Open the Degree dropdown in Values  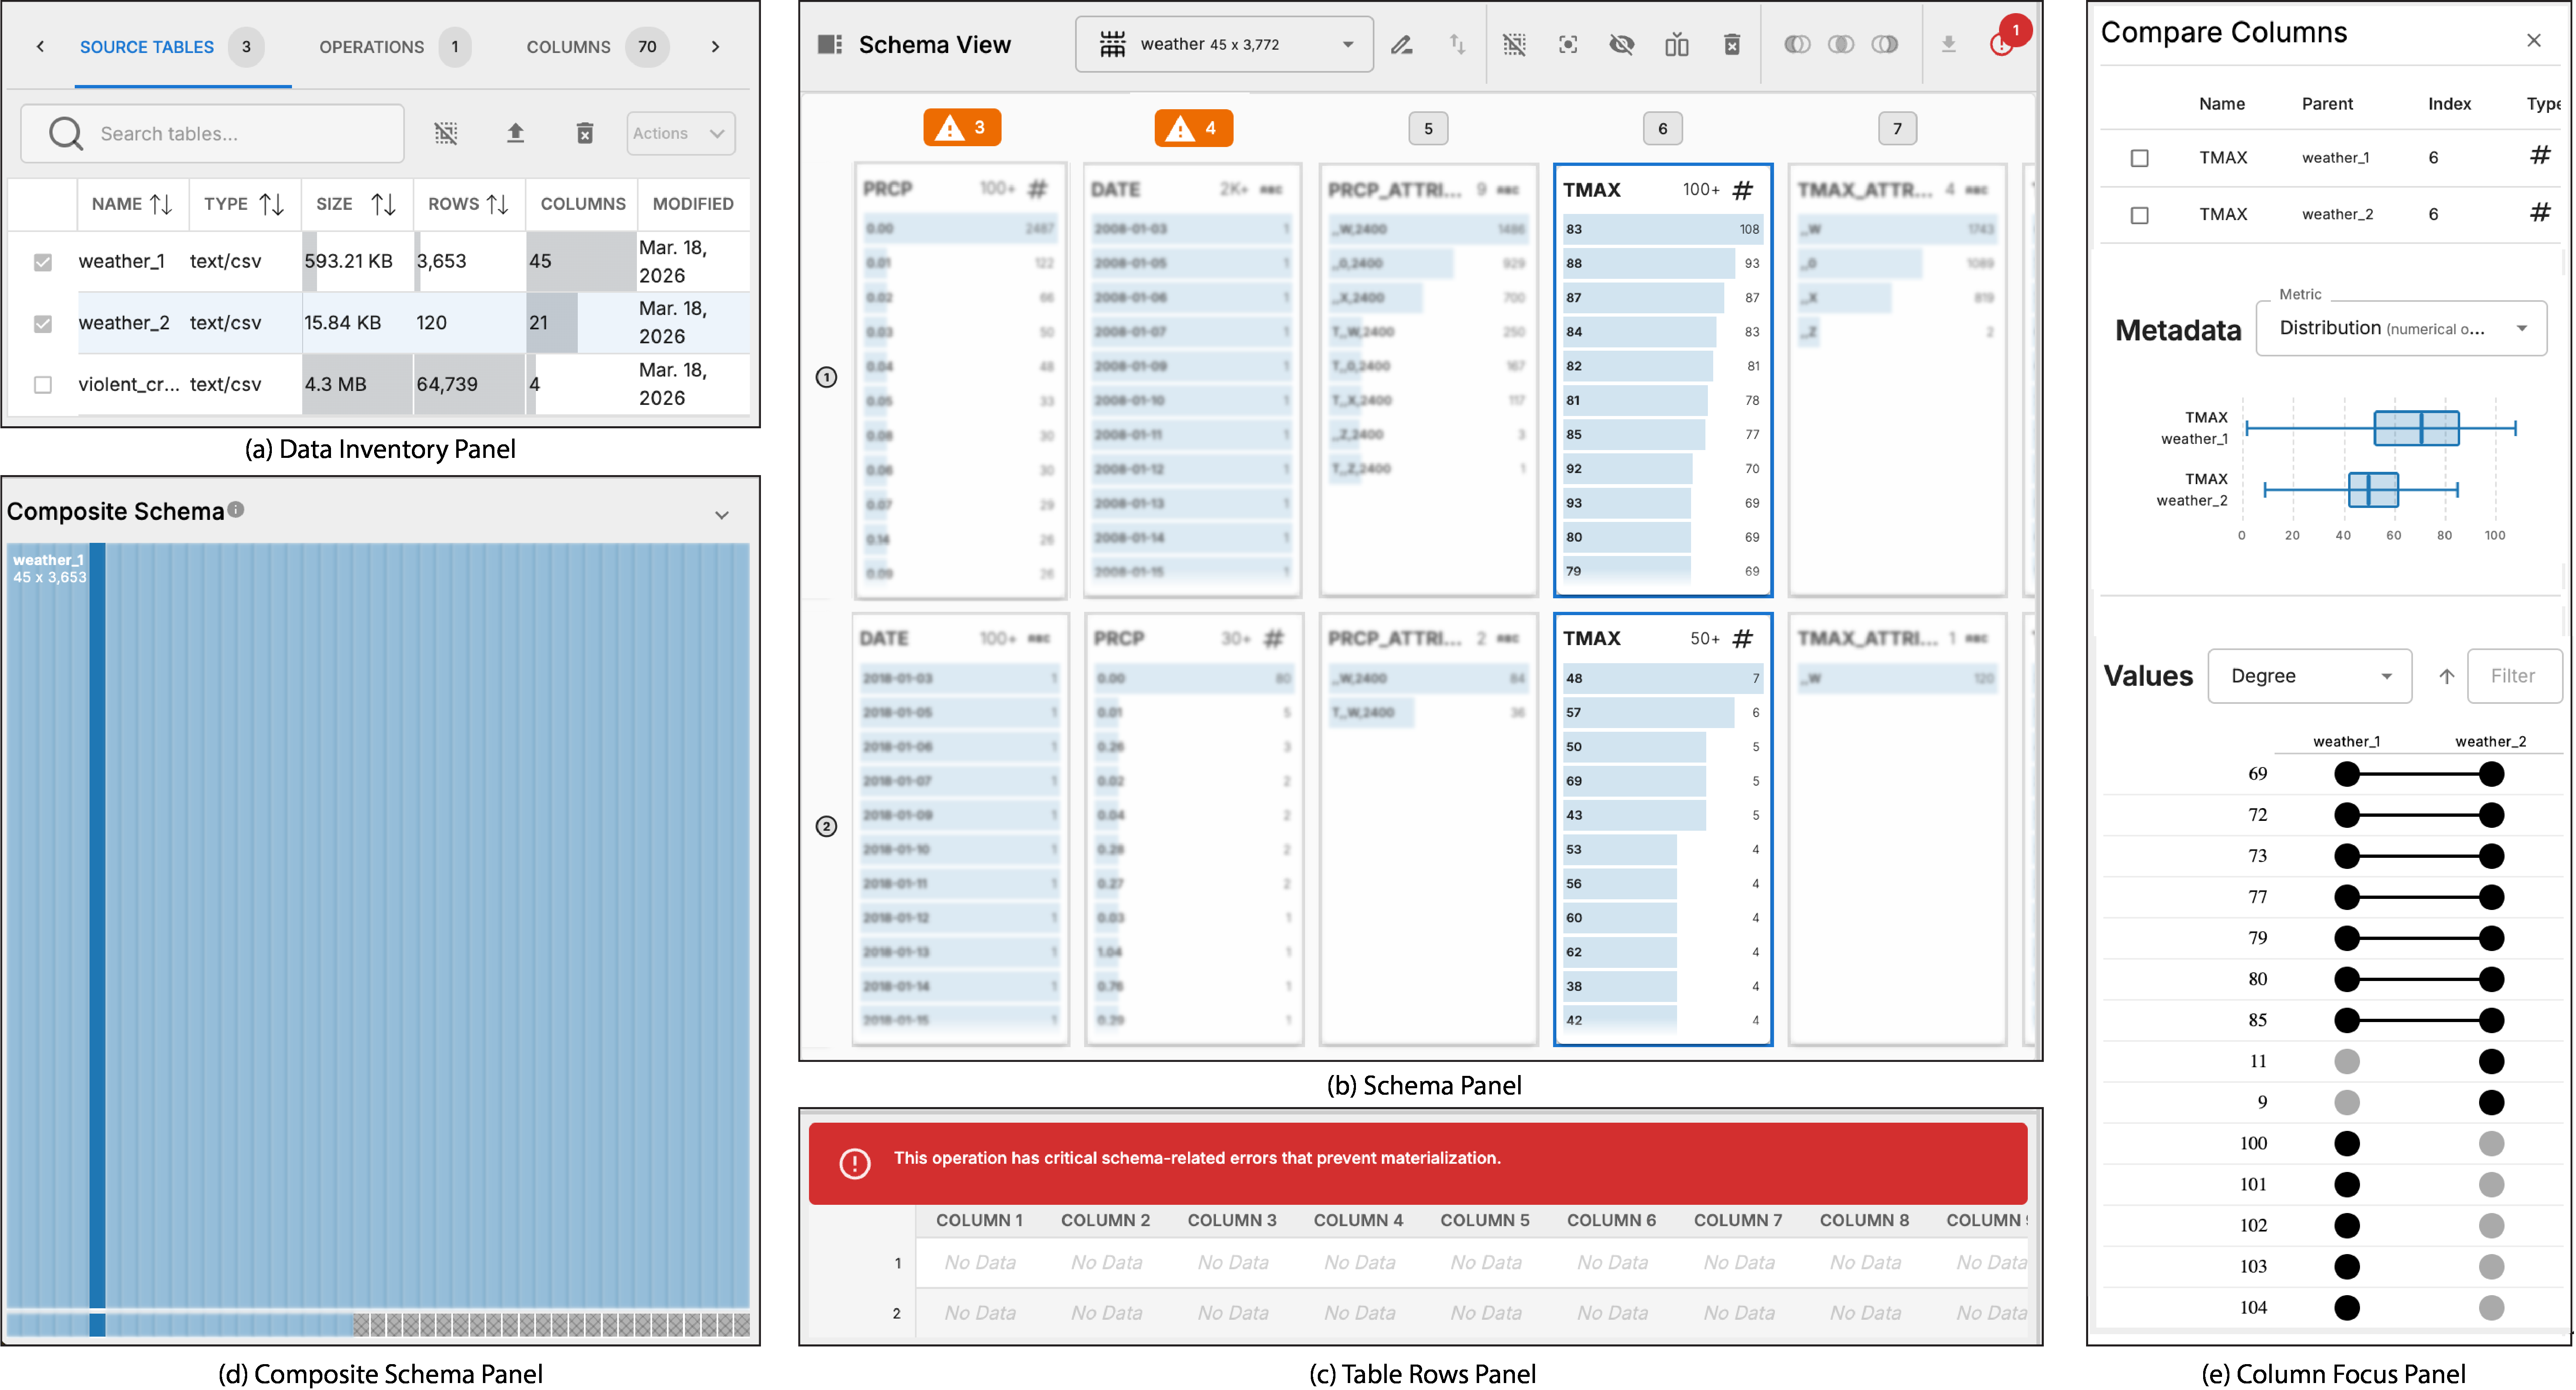2310,676
